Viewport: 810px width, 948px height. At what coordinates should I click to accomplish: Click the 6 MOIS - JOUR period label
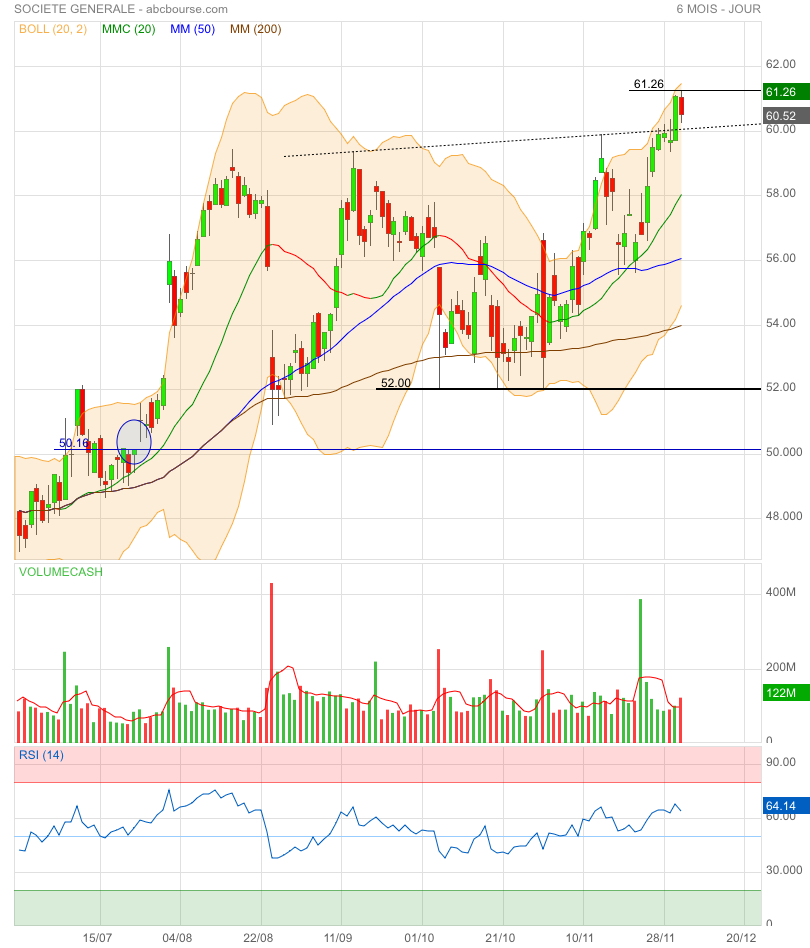click(x=718, y=9)
